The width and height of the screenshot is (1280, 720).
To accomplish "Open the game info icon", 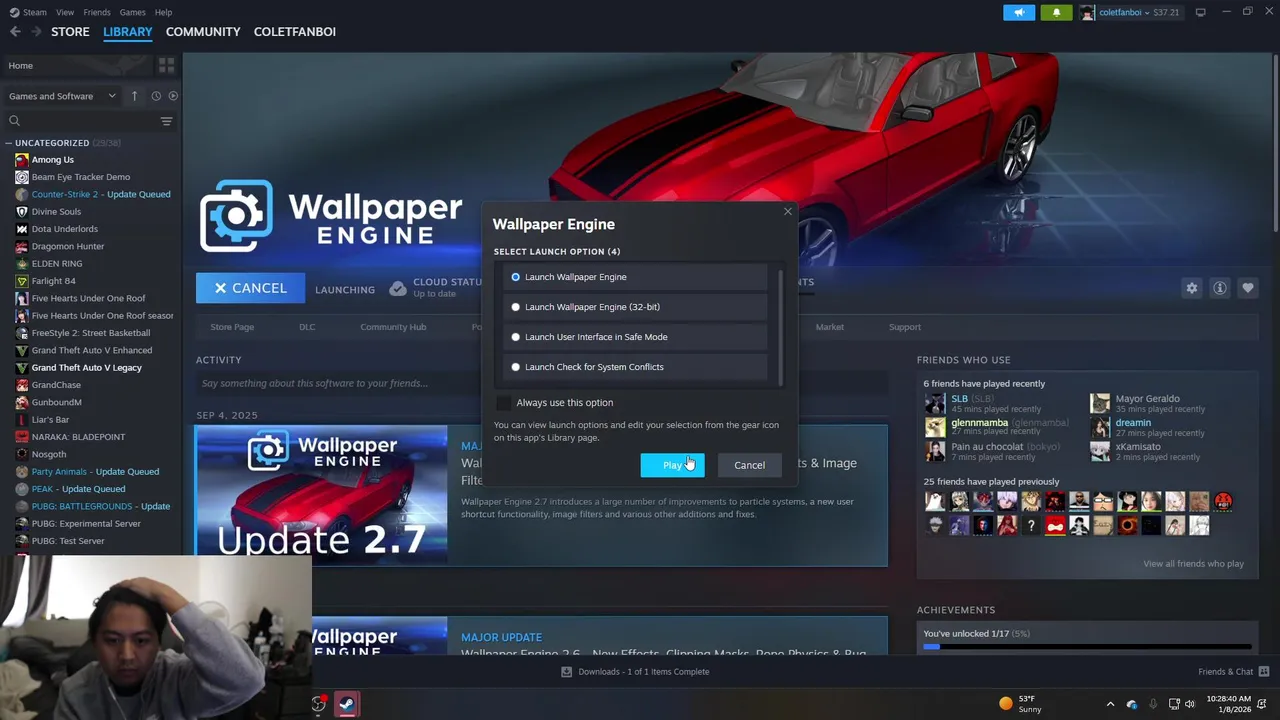I will click(1219, 288).
